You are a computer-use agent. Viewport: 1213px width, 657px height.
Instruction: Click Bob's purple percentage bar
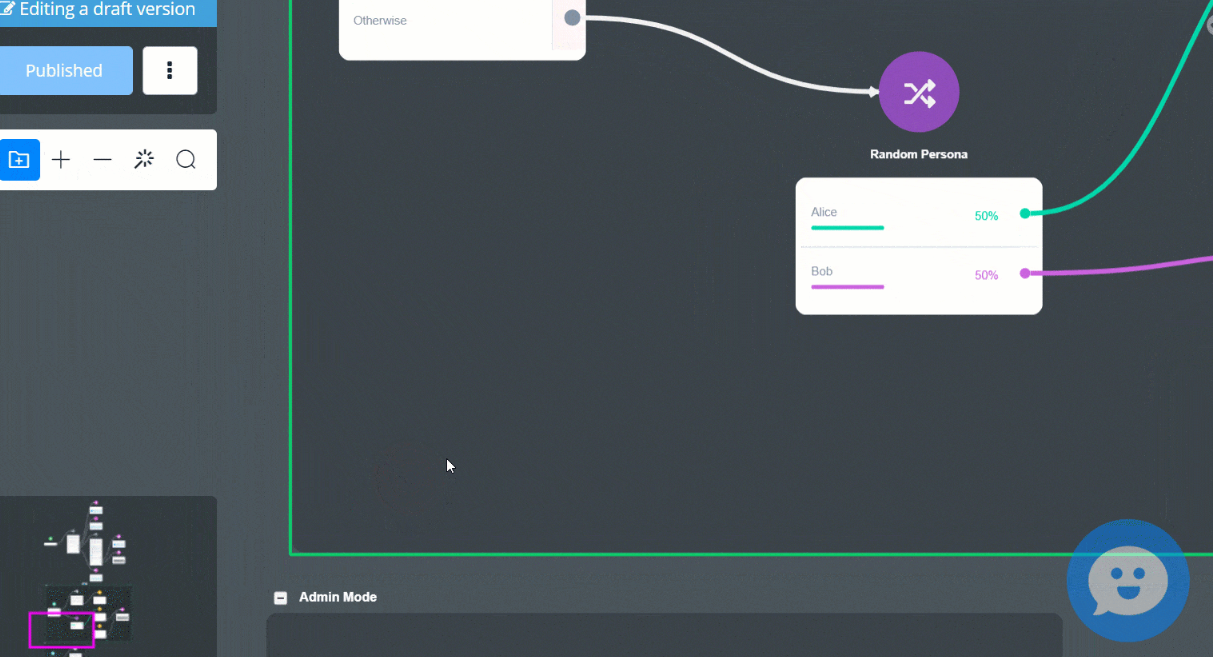[x=847, y=287]
